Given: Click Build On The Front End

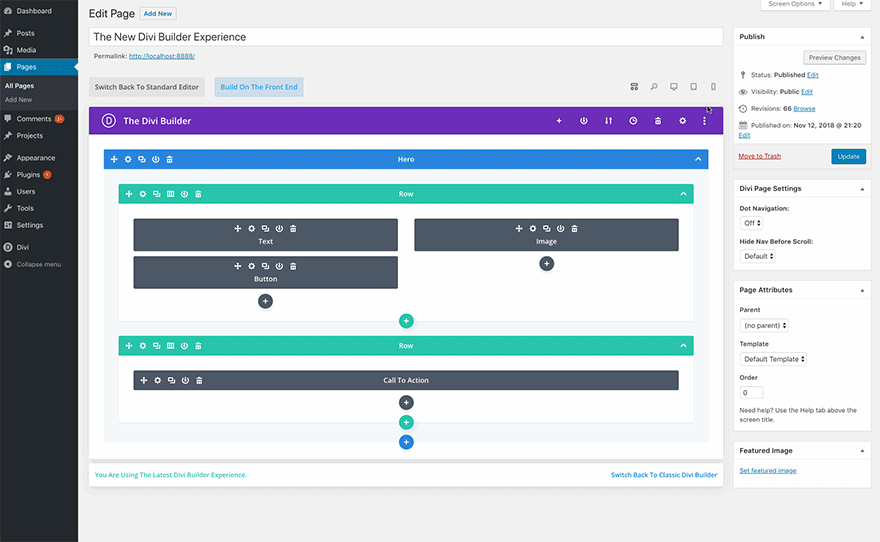Looking at the screenshot, I should pyautogui.click(x=259, y=87).
